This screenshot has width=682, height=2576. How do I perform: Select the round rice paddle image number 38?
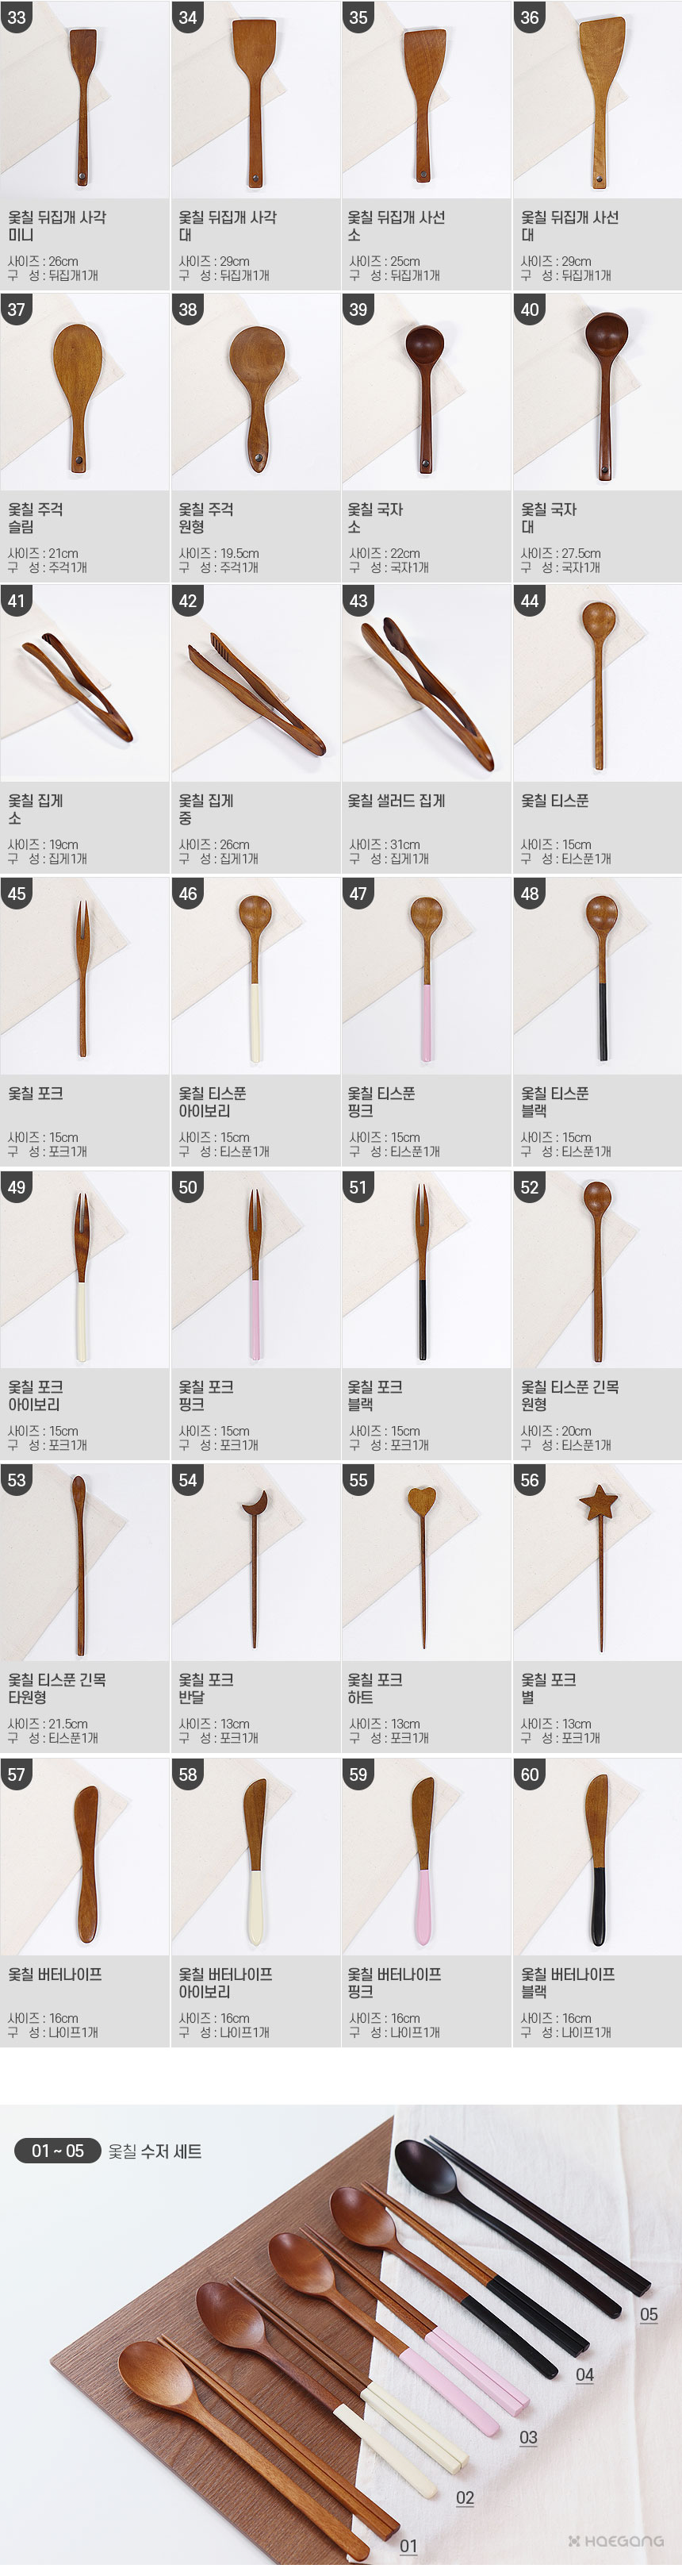[255, 391]
